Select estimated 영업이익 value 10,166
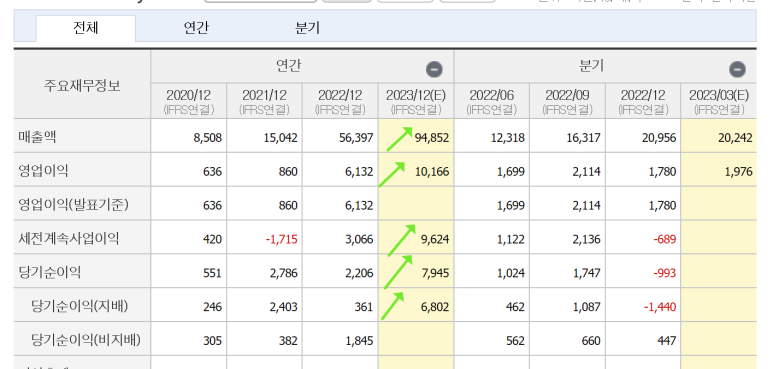This screenshot has width=773, height=369. pos(432,172)
